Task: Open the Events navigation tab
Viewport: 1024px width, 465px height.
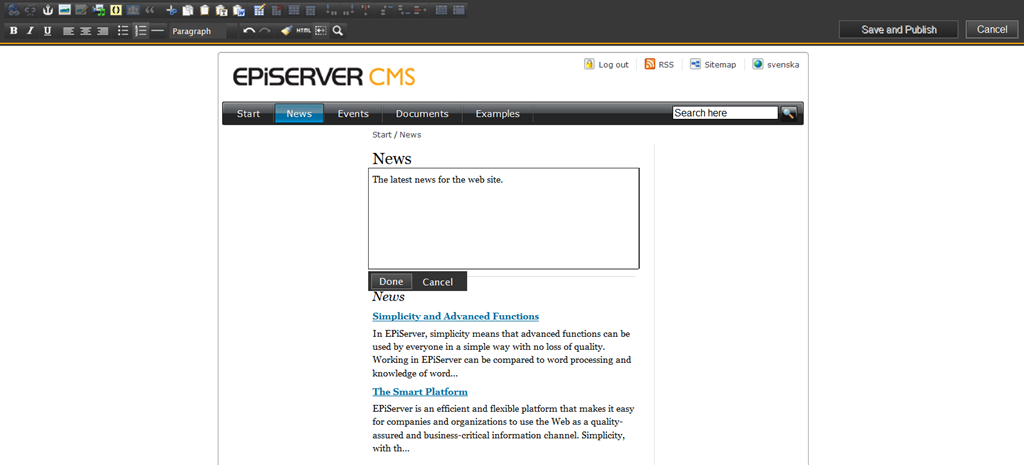Action: click(x=353, y=114)
